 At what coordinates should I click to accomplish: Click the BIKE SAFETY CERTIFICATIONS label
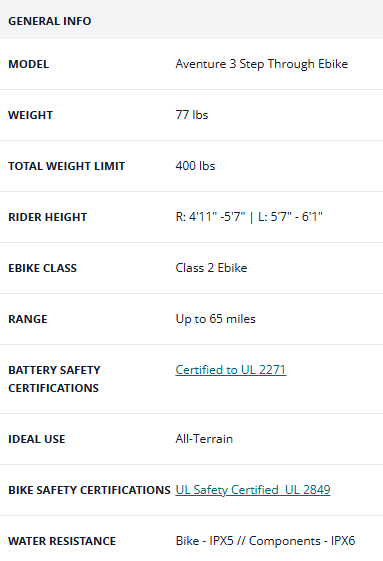(x=89, y=490)
